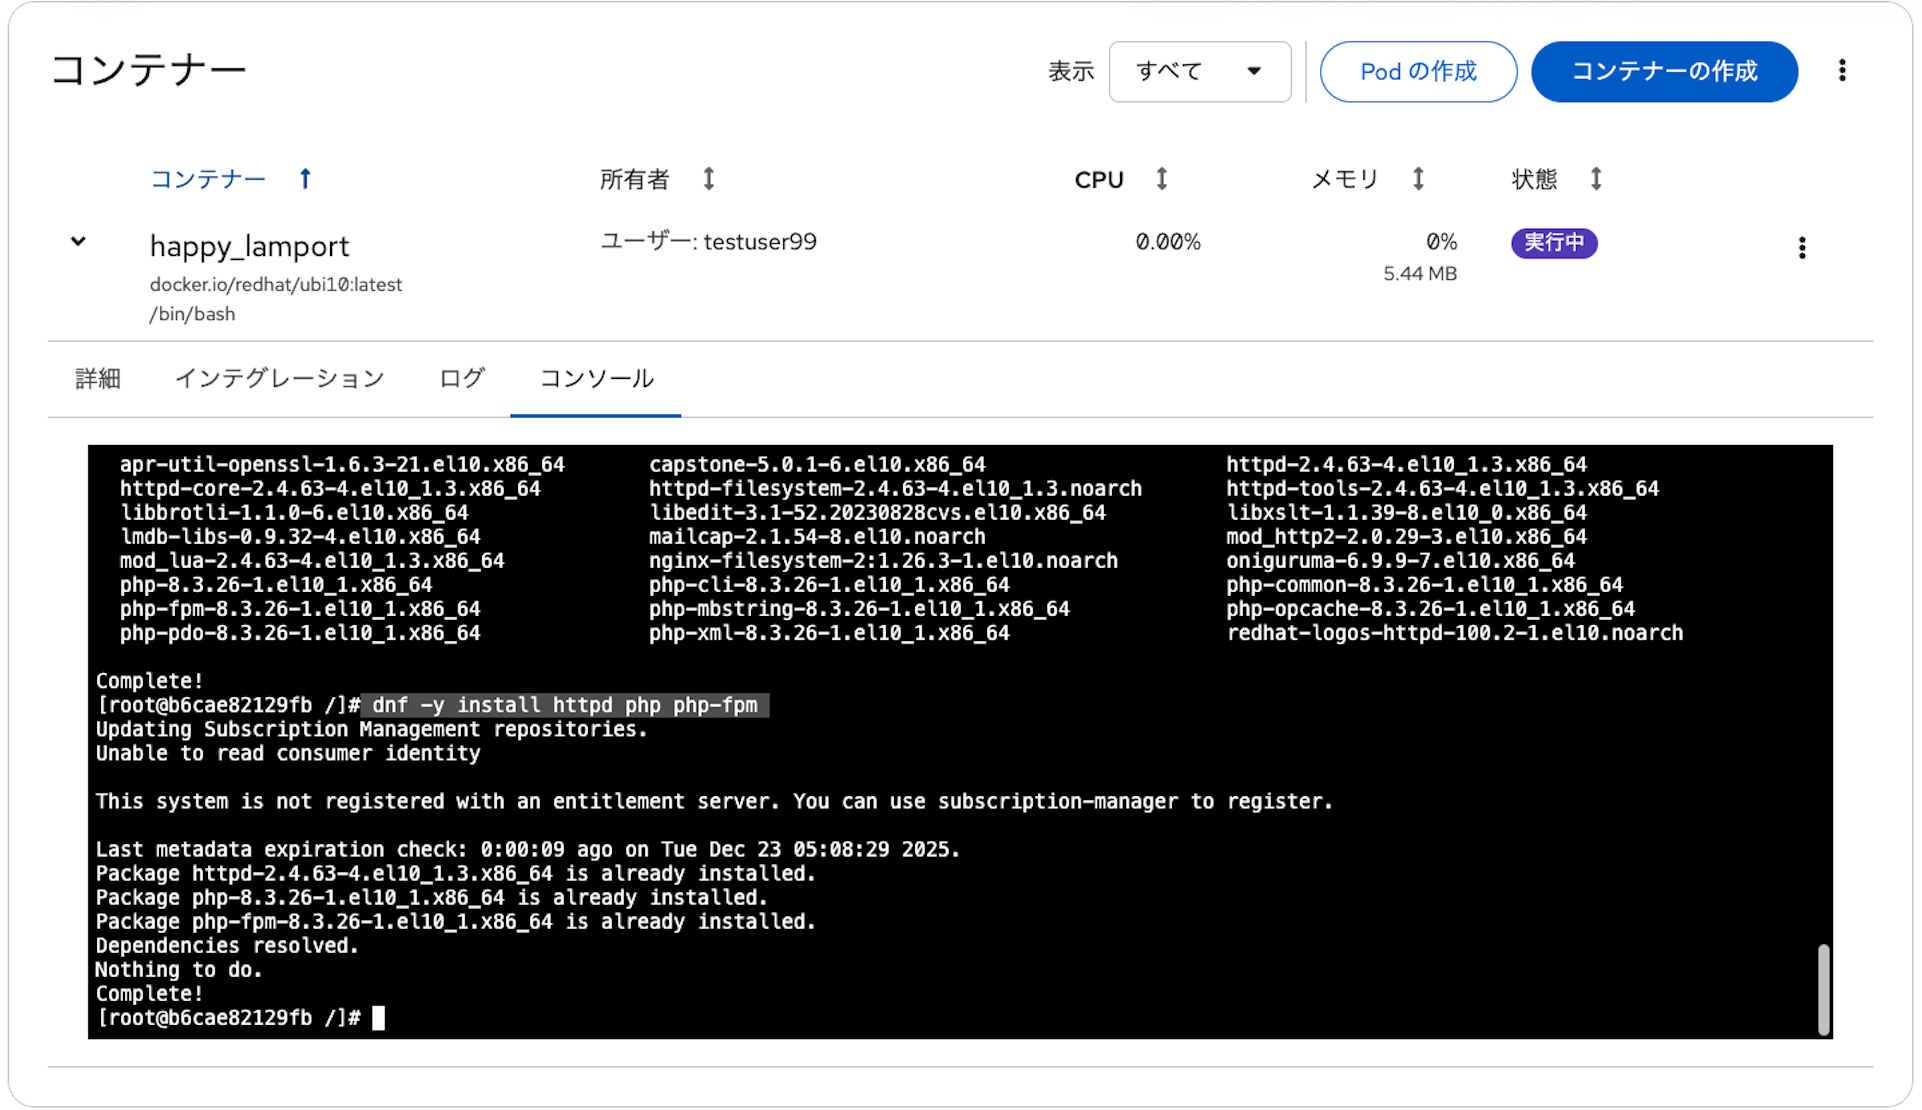Click the コンテナーの作成 button

coord(1663,71)
